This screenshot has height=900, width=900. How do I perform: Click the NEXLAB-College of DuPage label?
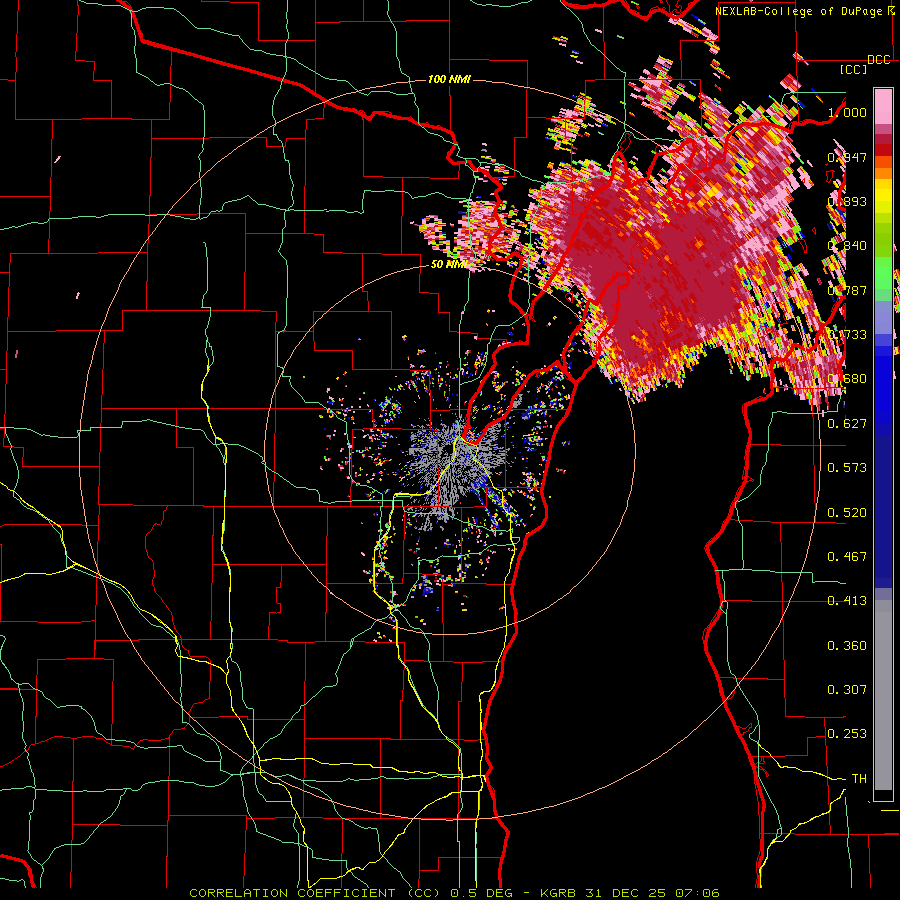pos(799,11)
